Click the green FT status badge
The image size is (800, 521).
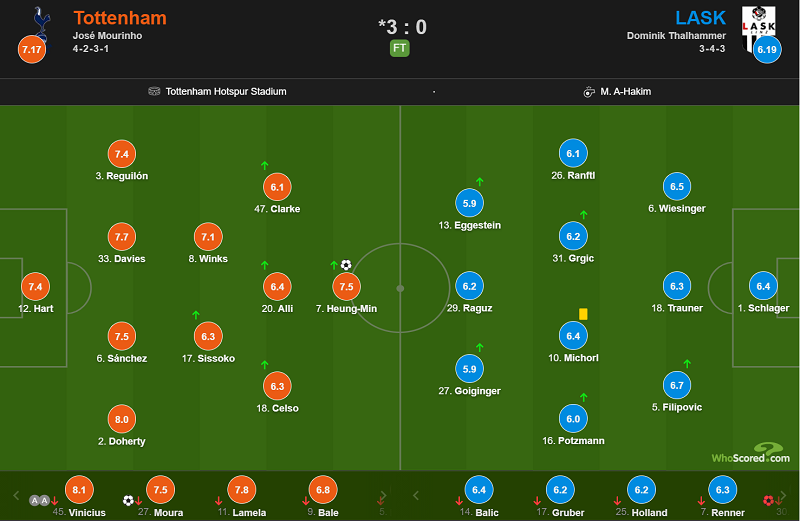(x=400, y=48)
